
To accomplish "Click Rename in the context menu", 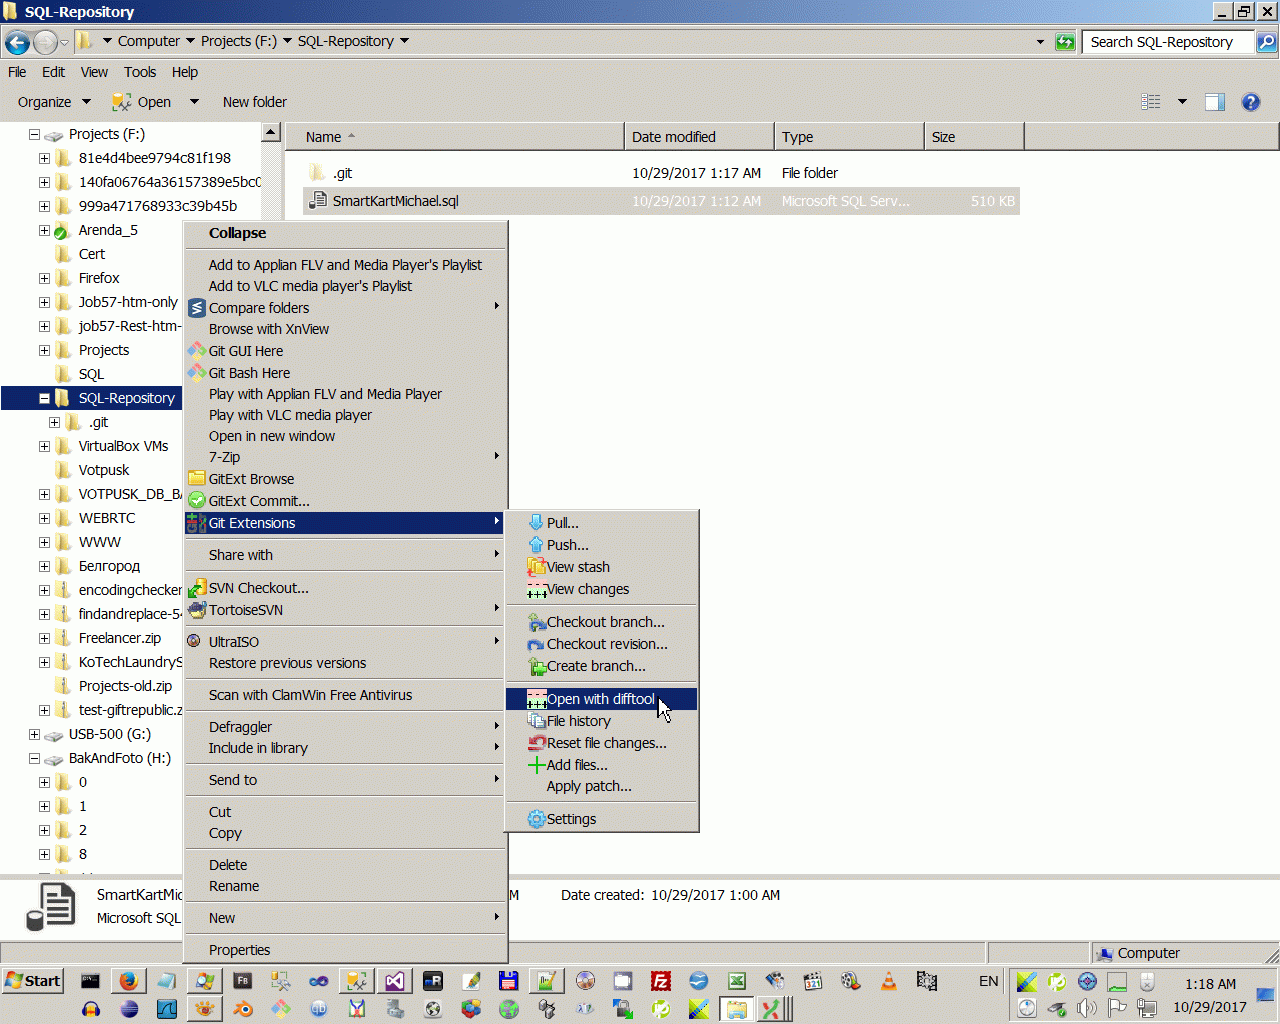I will [x=345, y=886].
